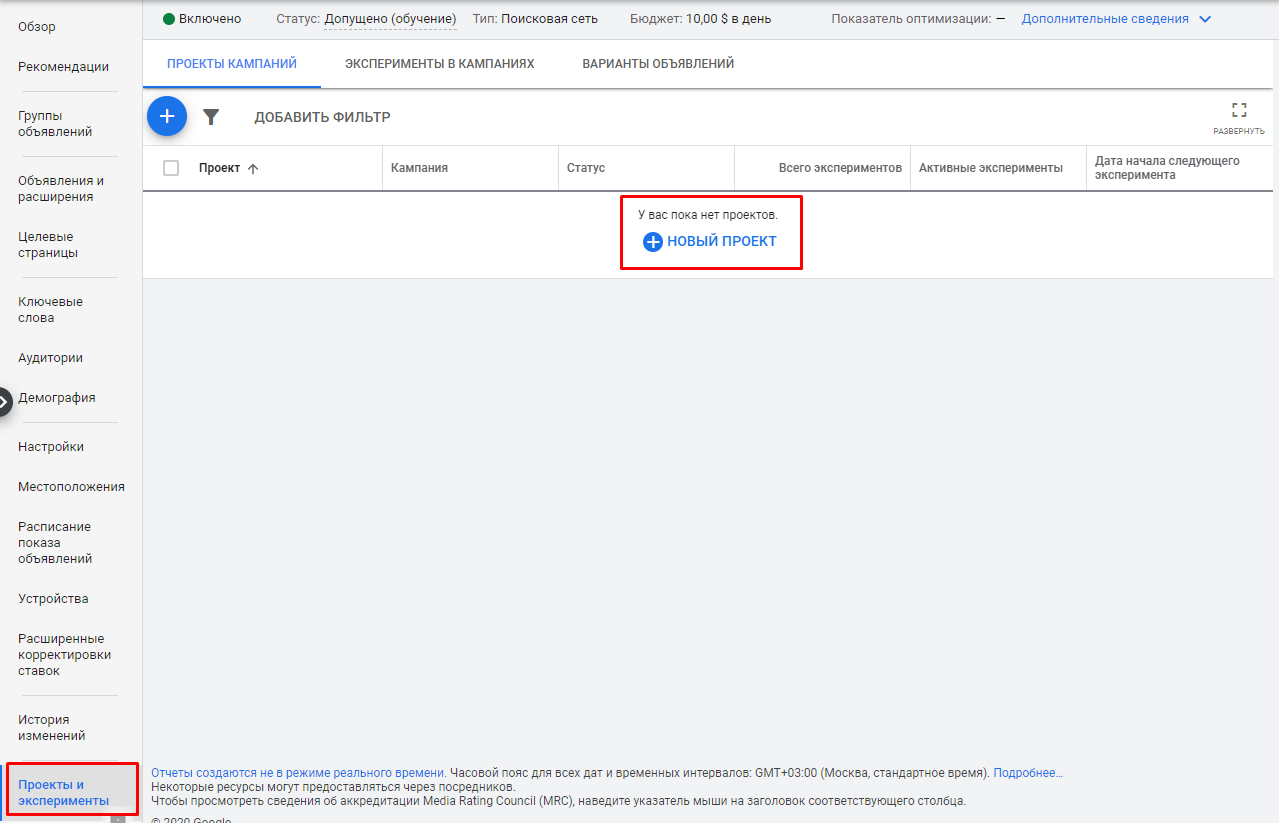Open Расписание показа объявлений
The height and width of the screenshot is (823, 1279).
coord(54,543)
